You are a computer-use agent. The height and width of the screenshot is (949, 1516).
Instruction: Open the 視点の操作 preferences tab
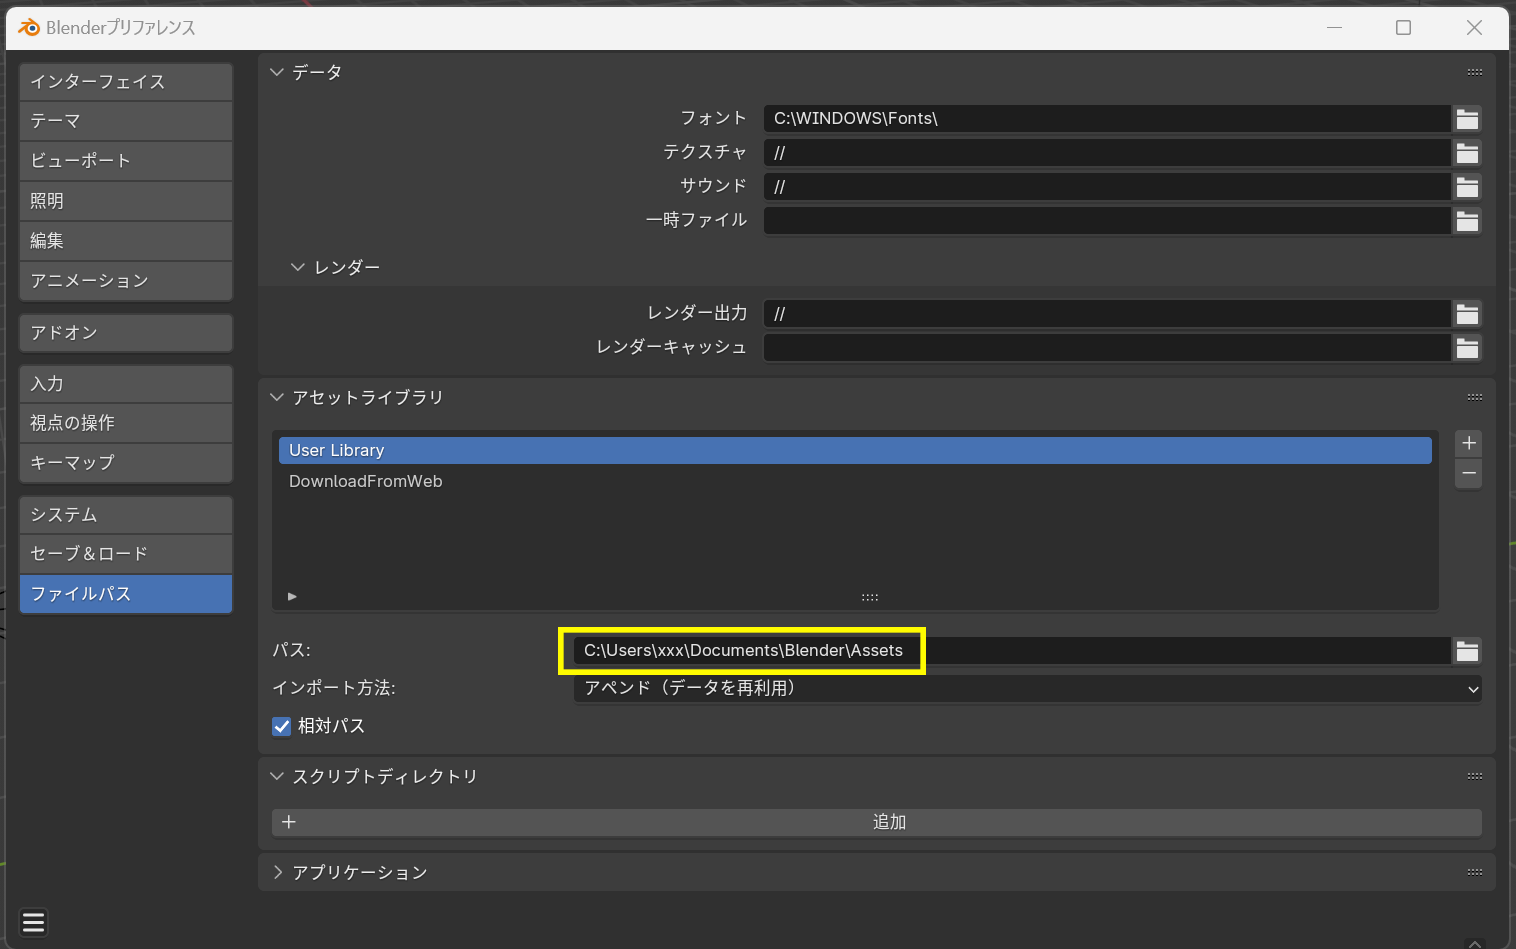126,423
